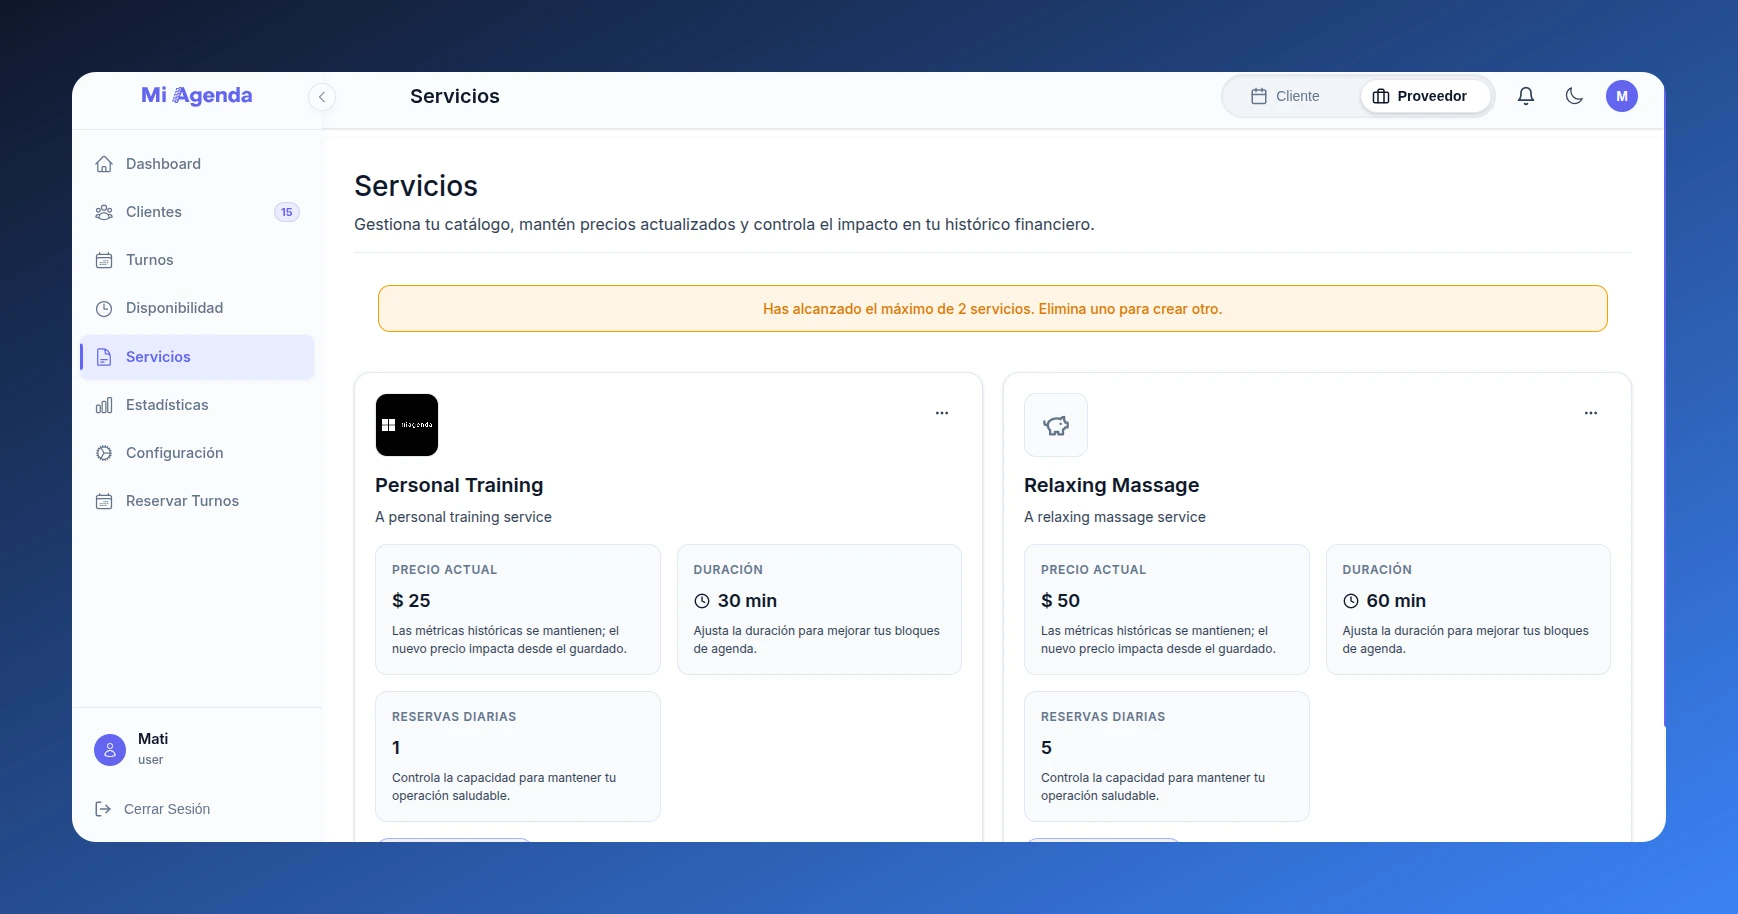Click the 60 min duration value
1738x914 pixels.
pyautogui.click(x=1396, y=601)
